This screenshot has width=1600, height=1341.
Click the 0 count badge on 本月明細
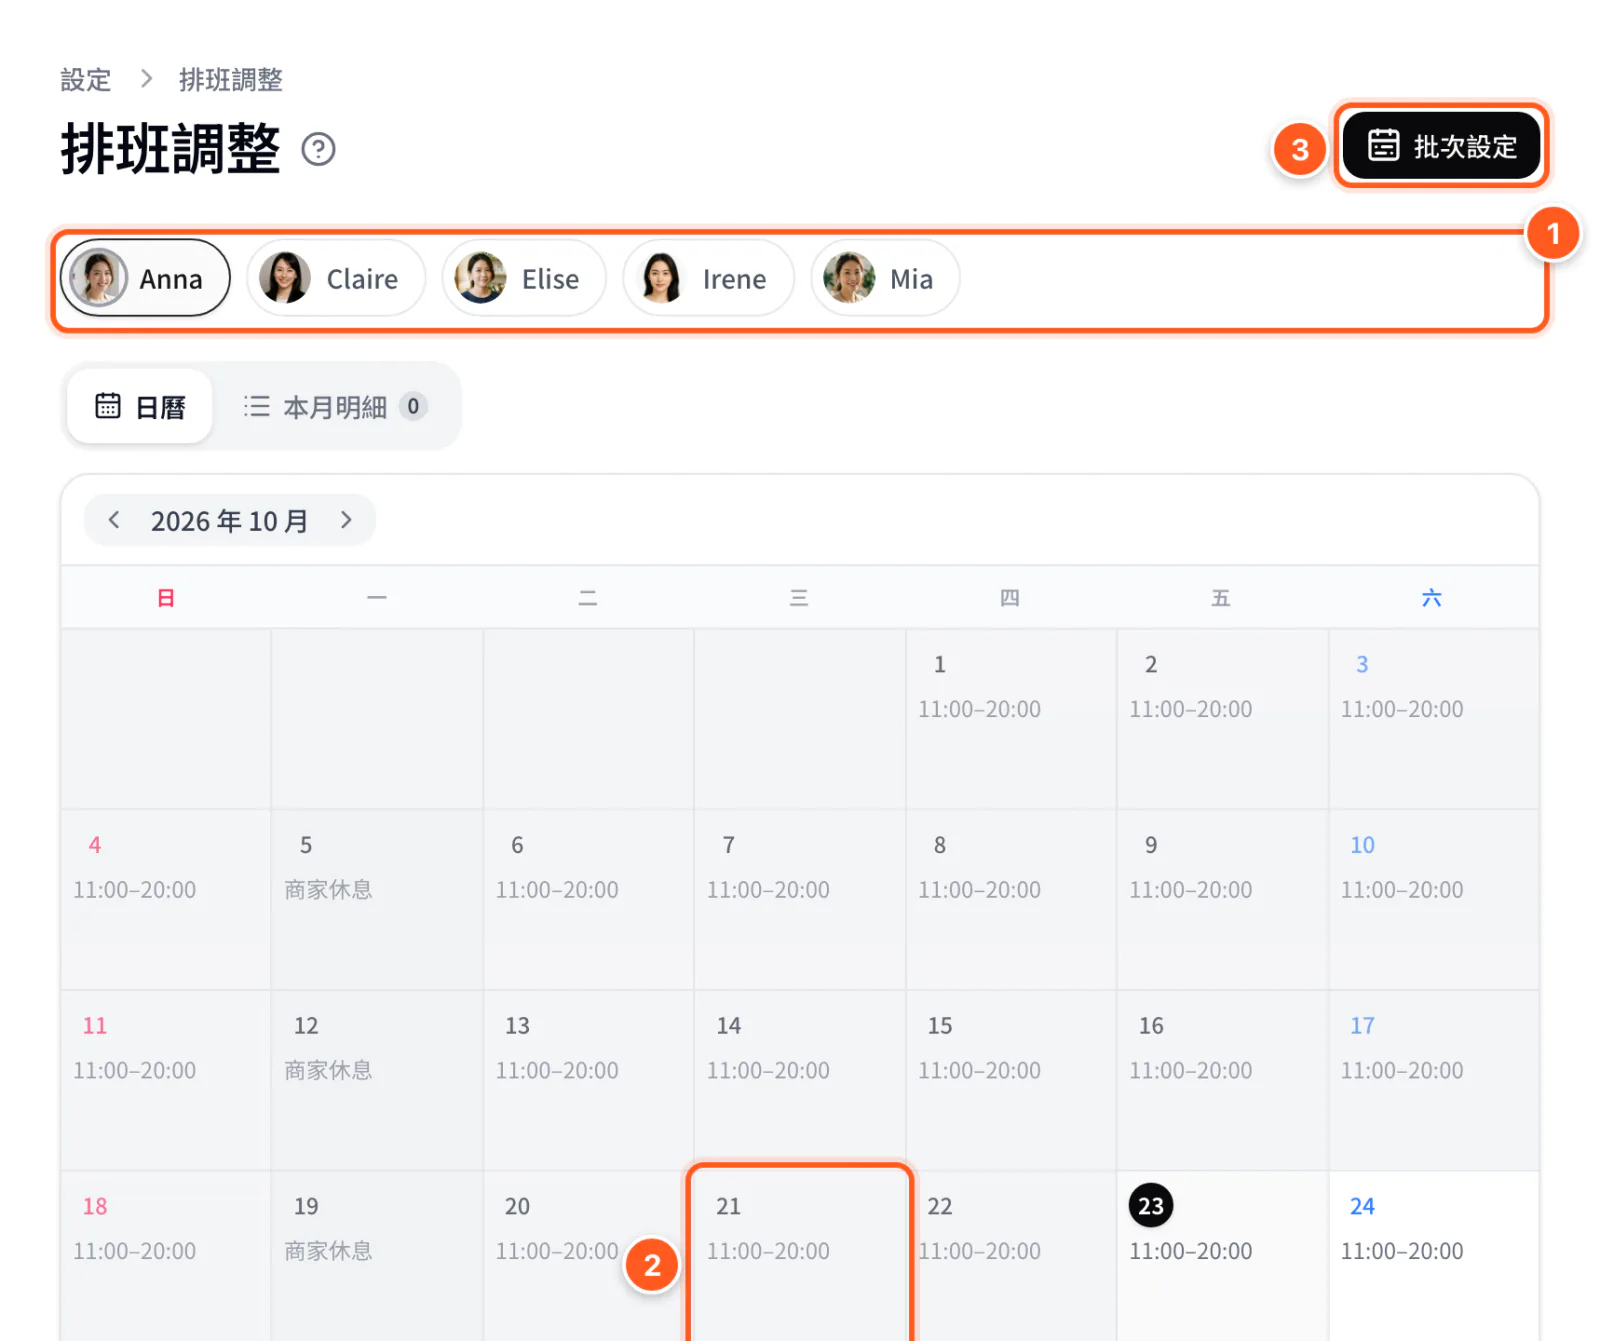pyautogui.click(x=413, y=406)
